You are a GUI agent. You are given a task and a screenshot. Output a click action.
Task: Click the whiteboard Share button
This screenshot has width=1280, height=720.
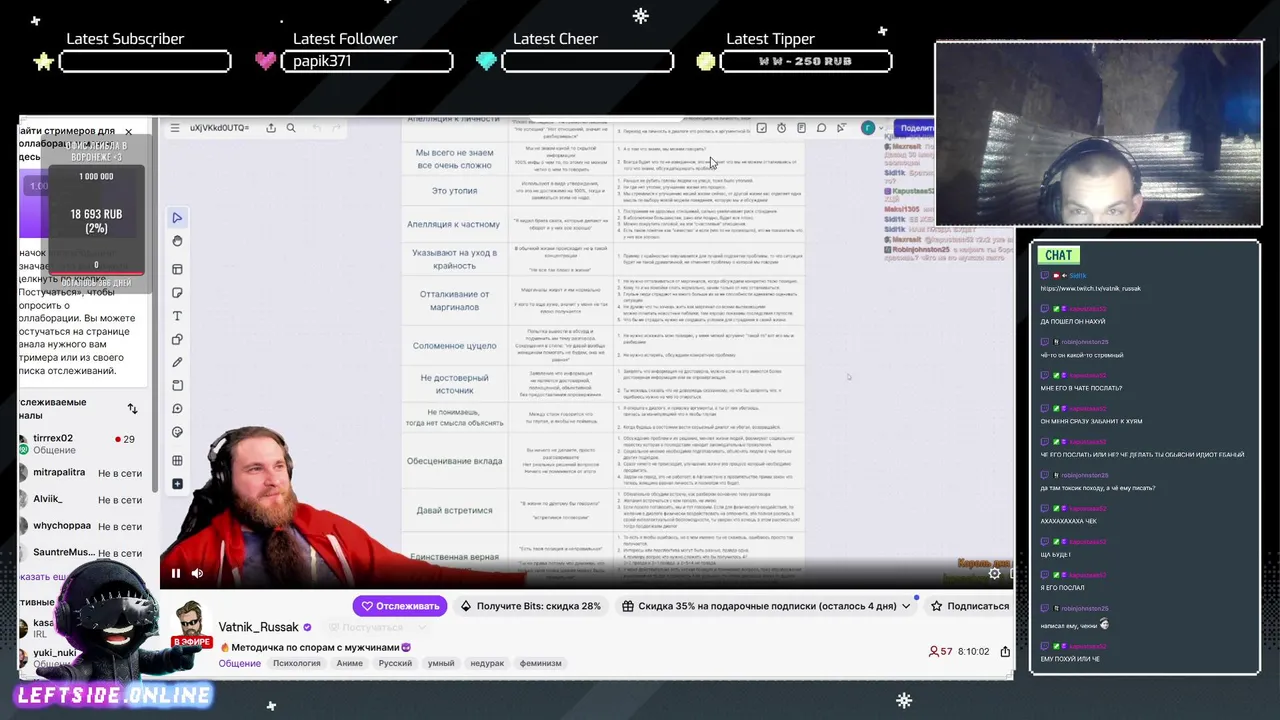click(915, 128)
